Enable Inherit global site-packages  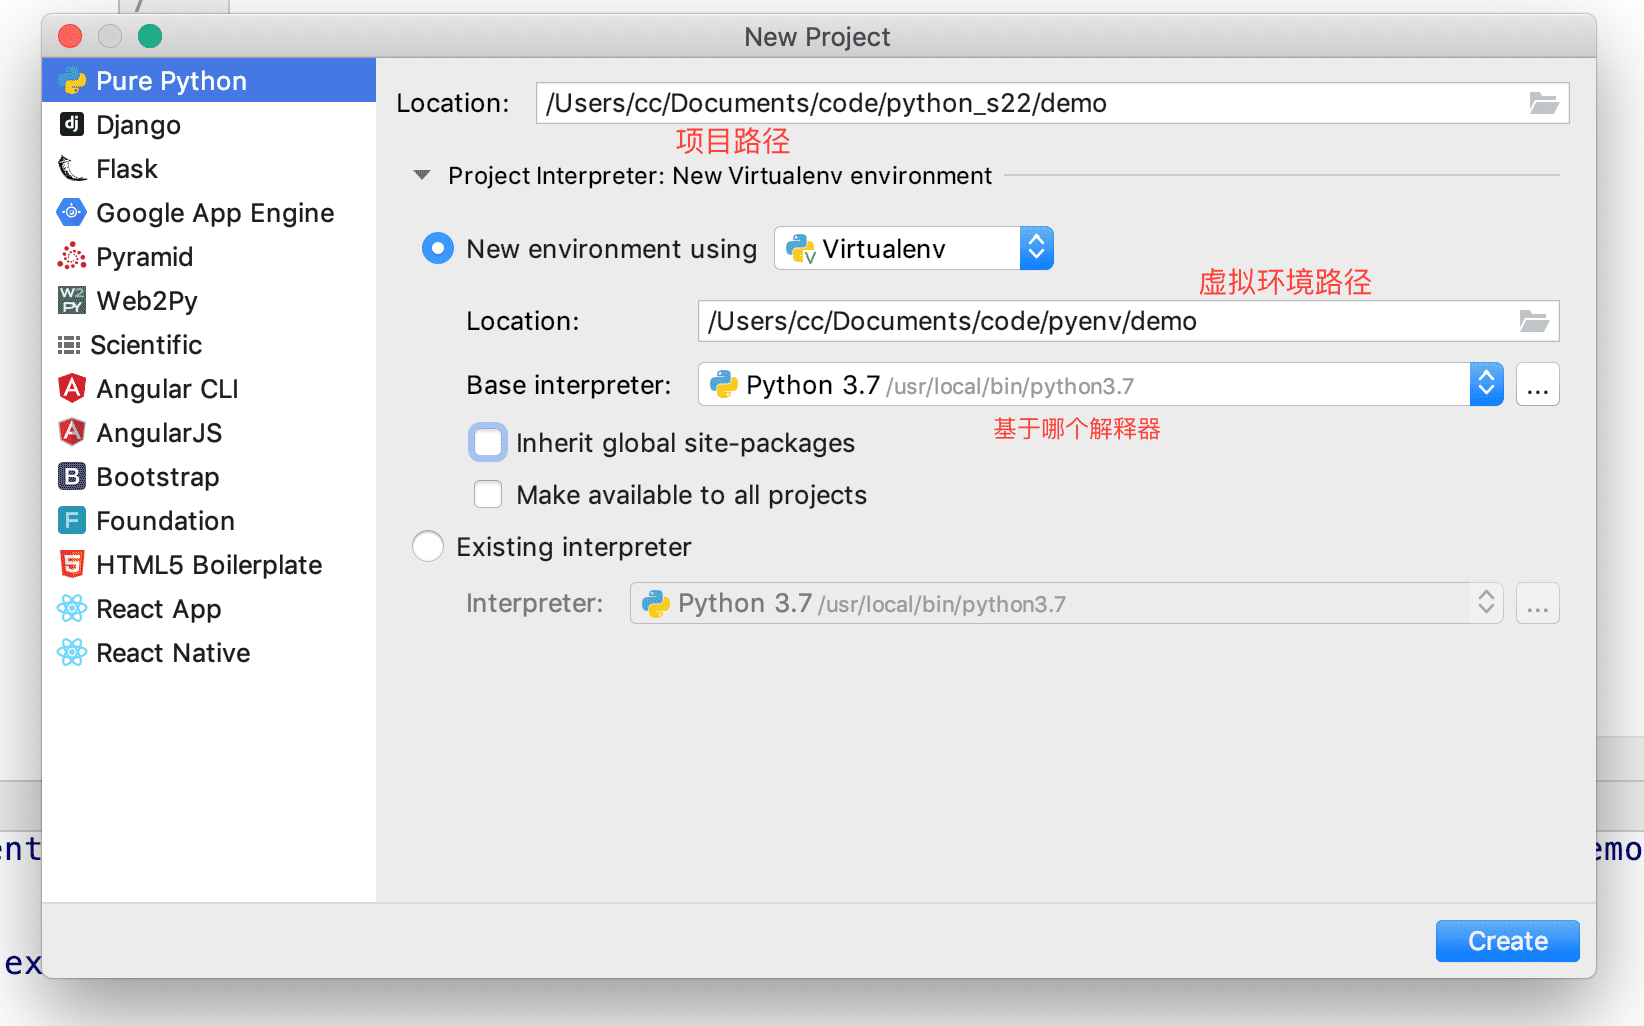click(487, 442)
